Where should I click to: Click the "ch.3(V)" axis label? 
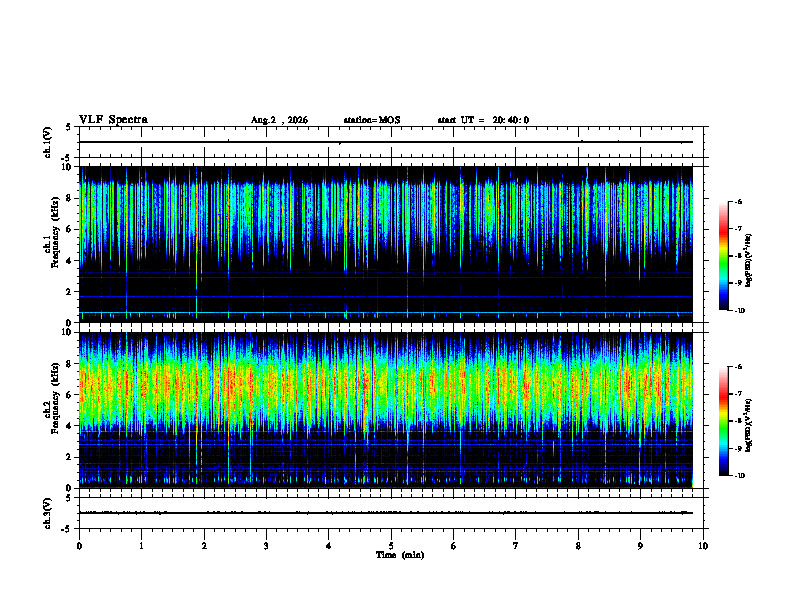[x=47, y=514]
